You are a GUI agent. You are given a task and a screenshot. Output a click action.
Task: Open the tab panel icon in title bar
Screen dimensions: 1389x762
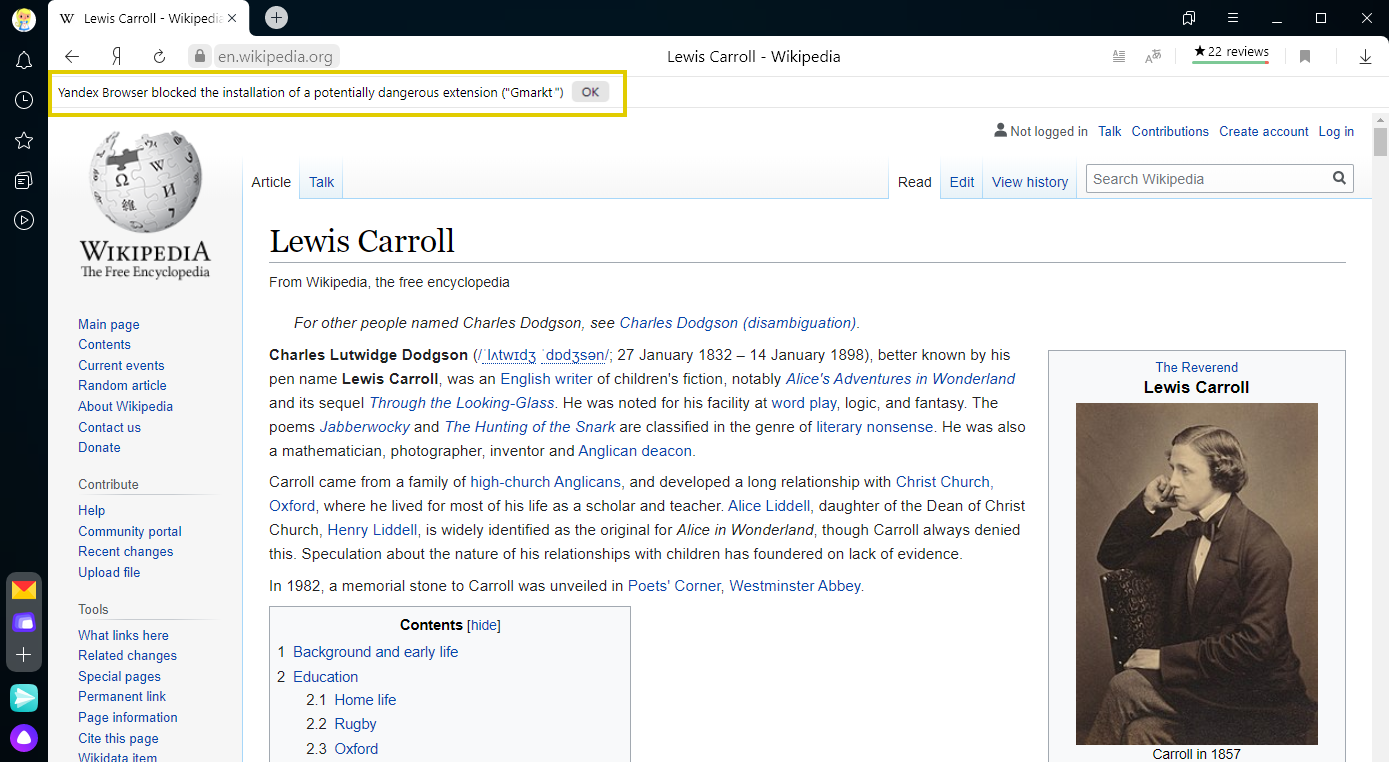[x=1189, y=18]
